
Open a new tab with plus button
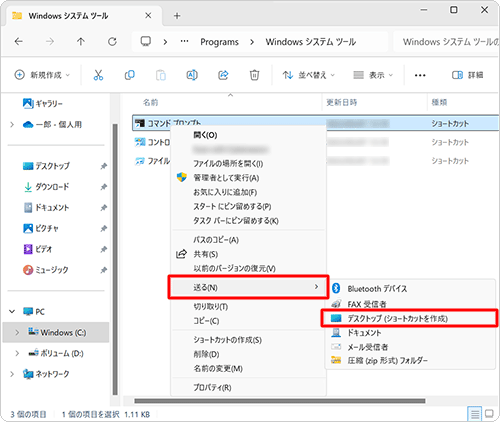click(x=177, y=16)
